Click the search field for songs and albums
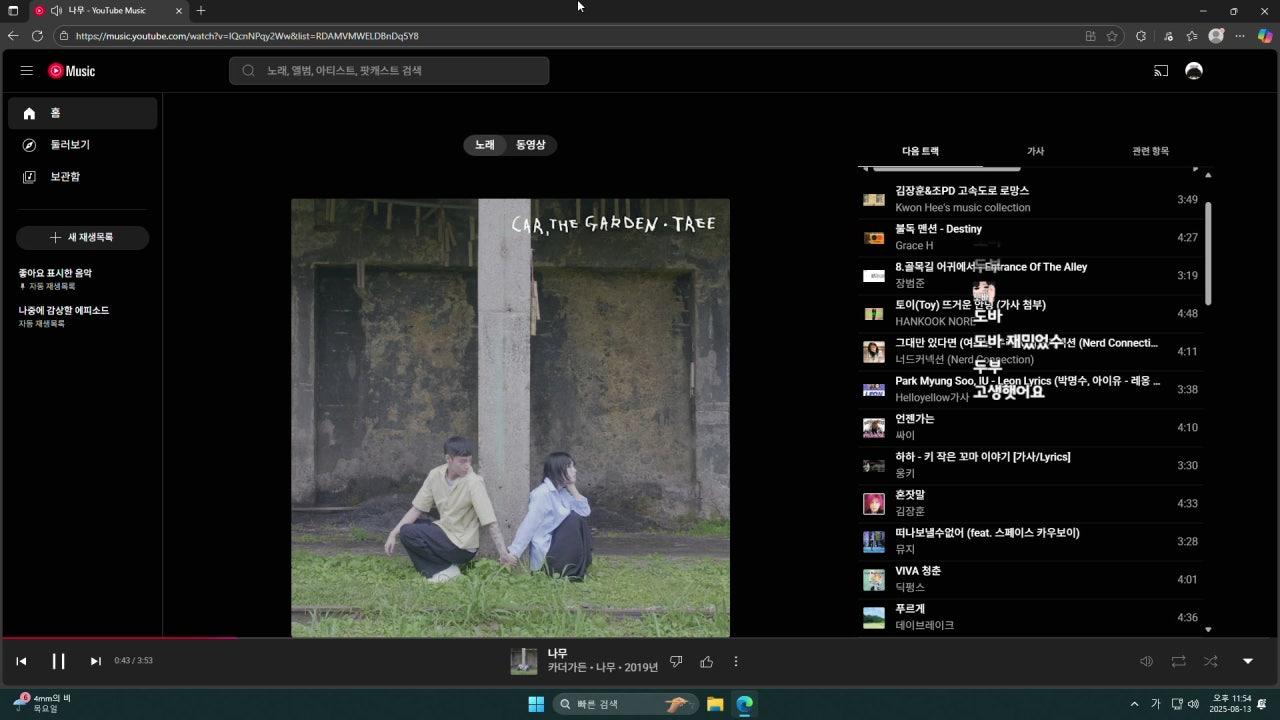The width and height of the screenshot is (1280, 720). (x=389, y=71)
